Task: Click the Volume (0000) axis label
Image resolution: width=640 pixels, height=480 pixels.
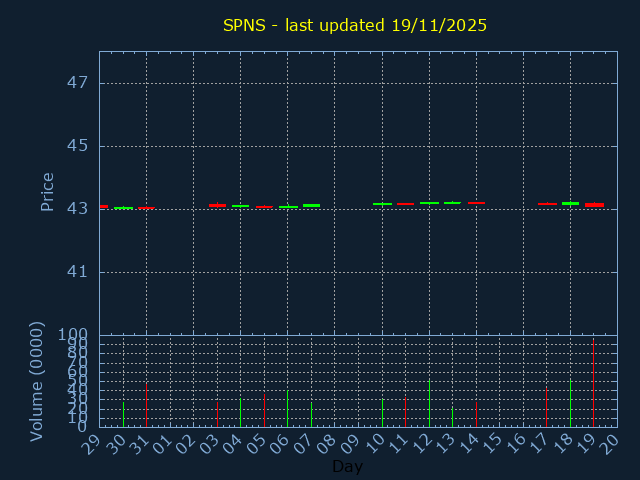Action: (37, 381)
